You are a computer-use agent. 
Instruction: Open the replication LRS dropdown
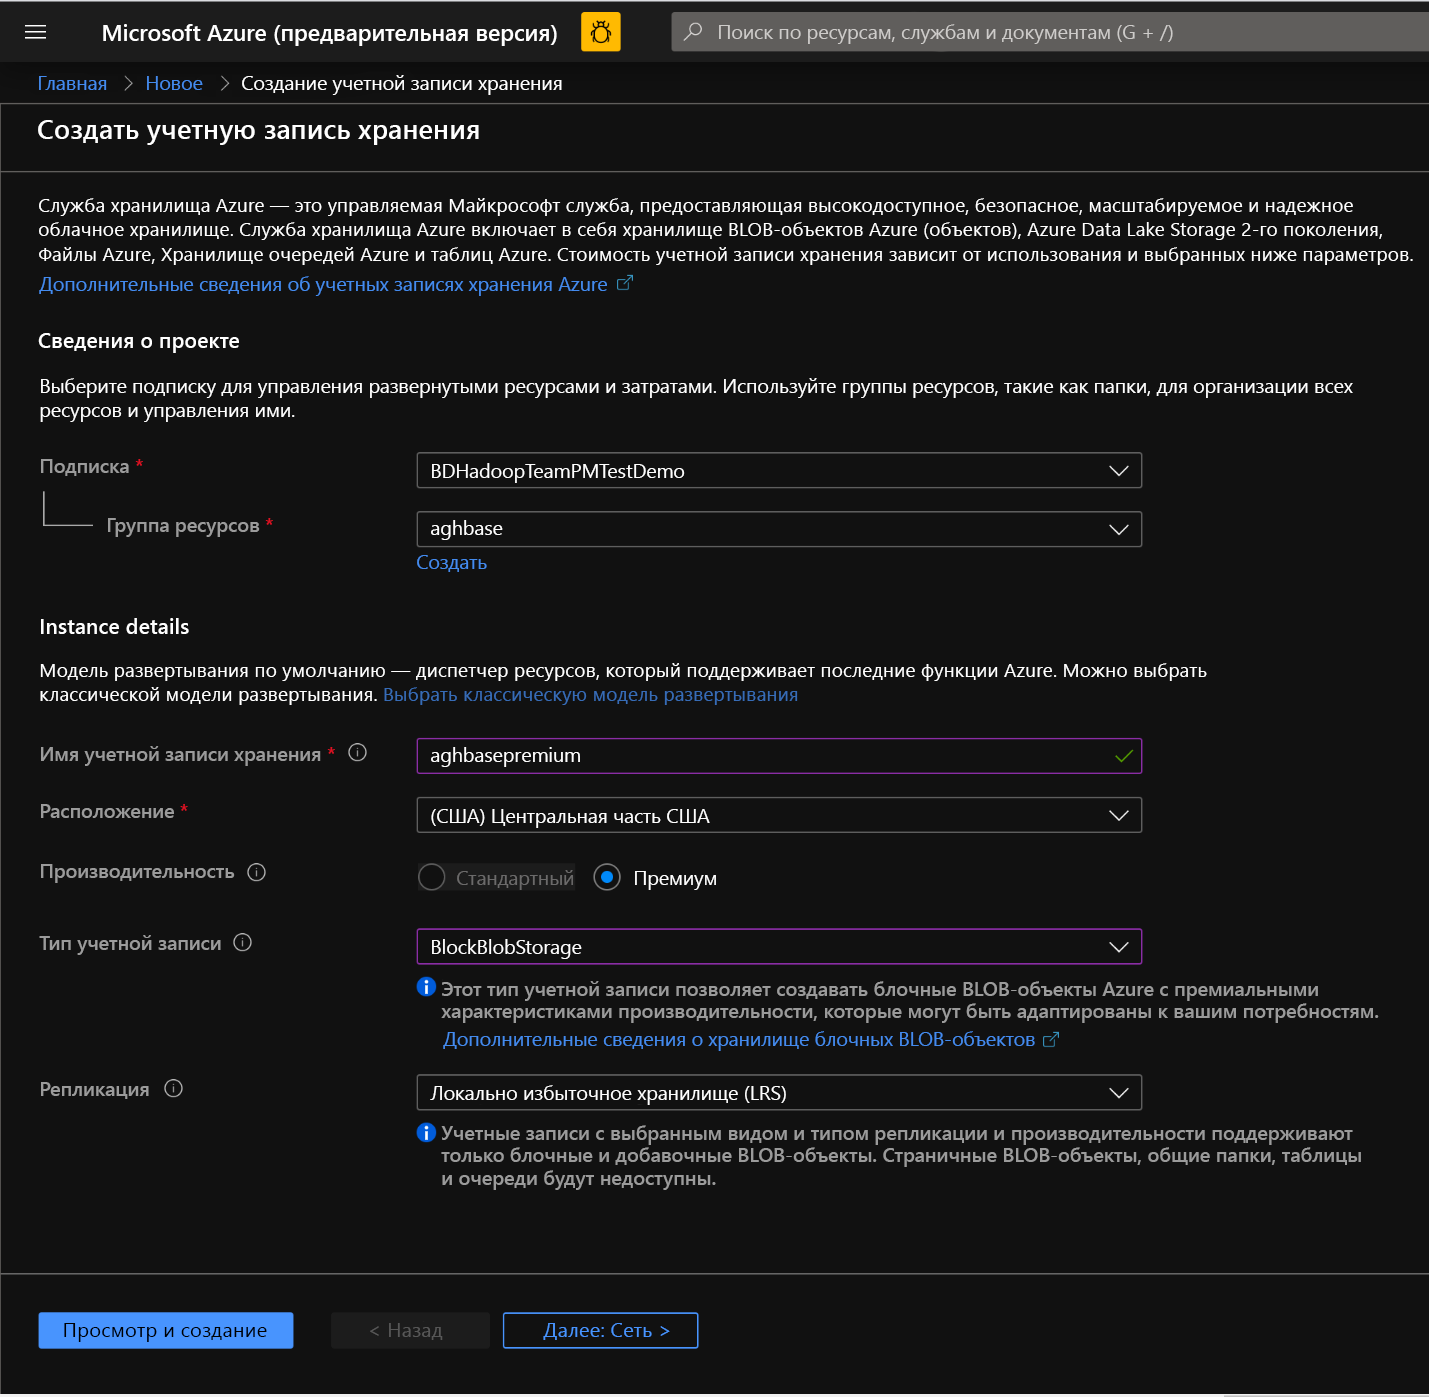click(x=779, y=1093)
